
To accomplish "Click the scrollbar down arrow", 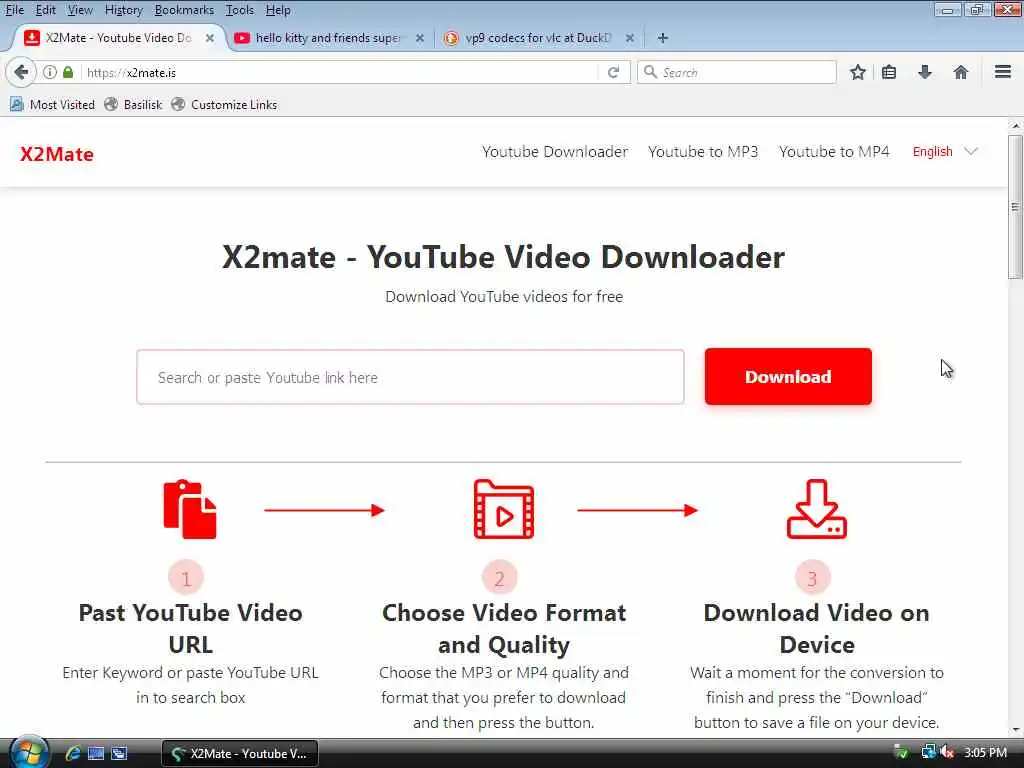I will pyautogui.click(x=1015, y=729).
